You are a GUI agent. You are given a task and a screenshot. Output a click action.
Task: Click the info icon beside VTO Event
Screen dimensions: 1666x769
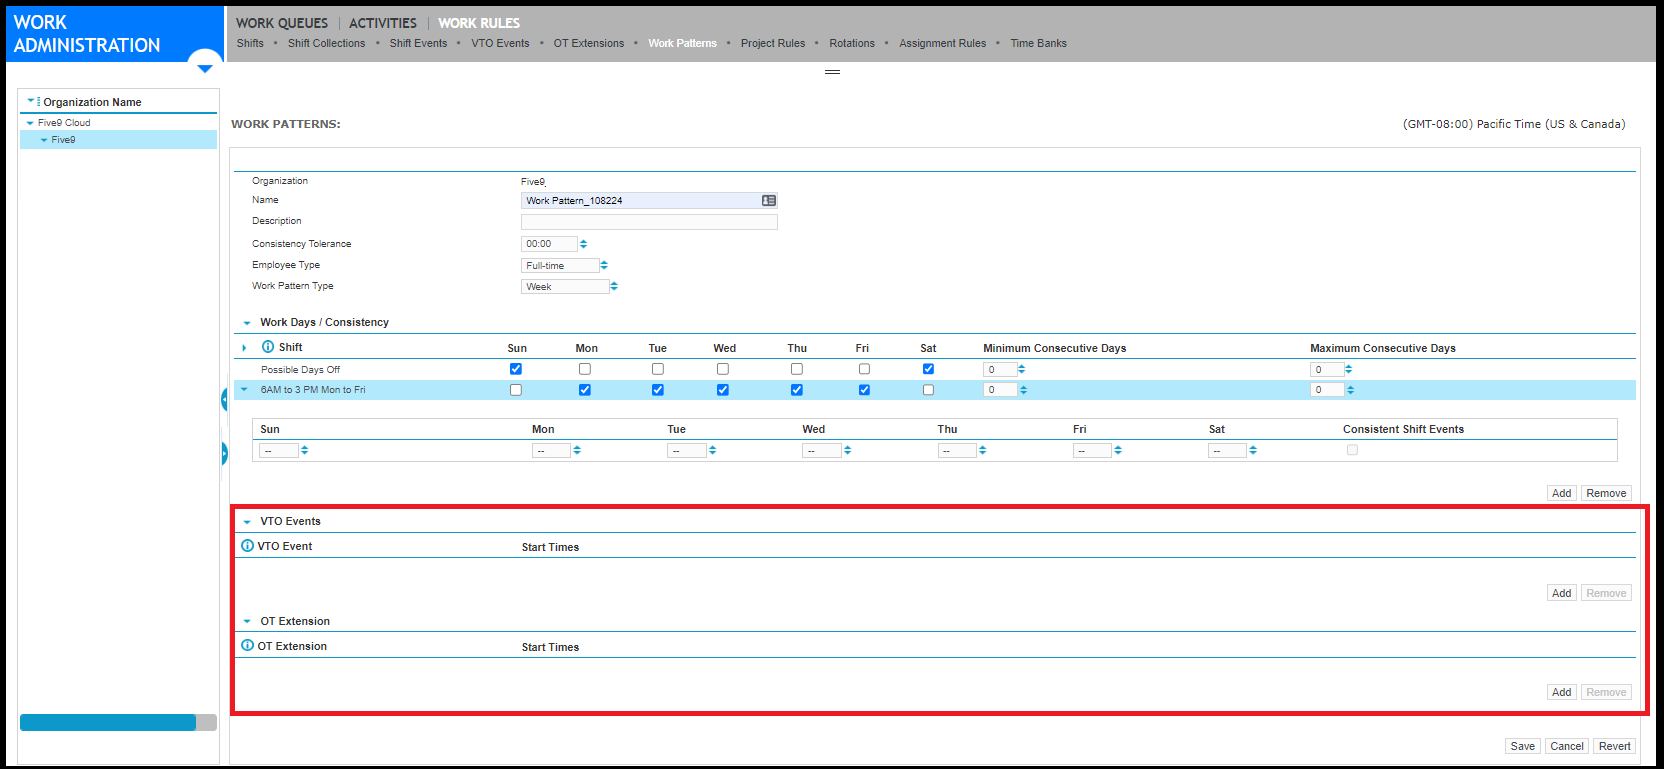pyautogui.click(x=248, y=546)
